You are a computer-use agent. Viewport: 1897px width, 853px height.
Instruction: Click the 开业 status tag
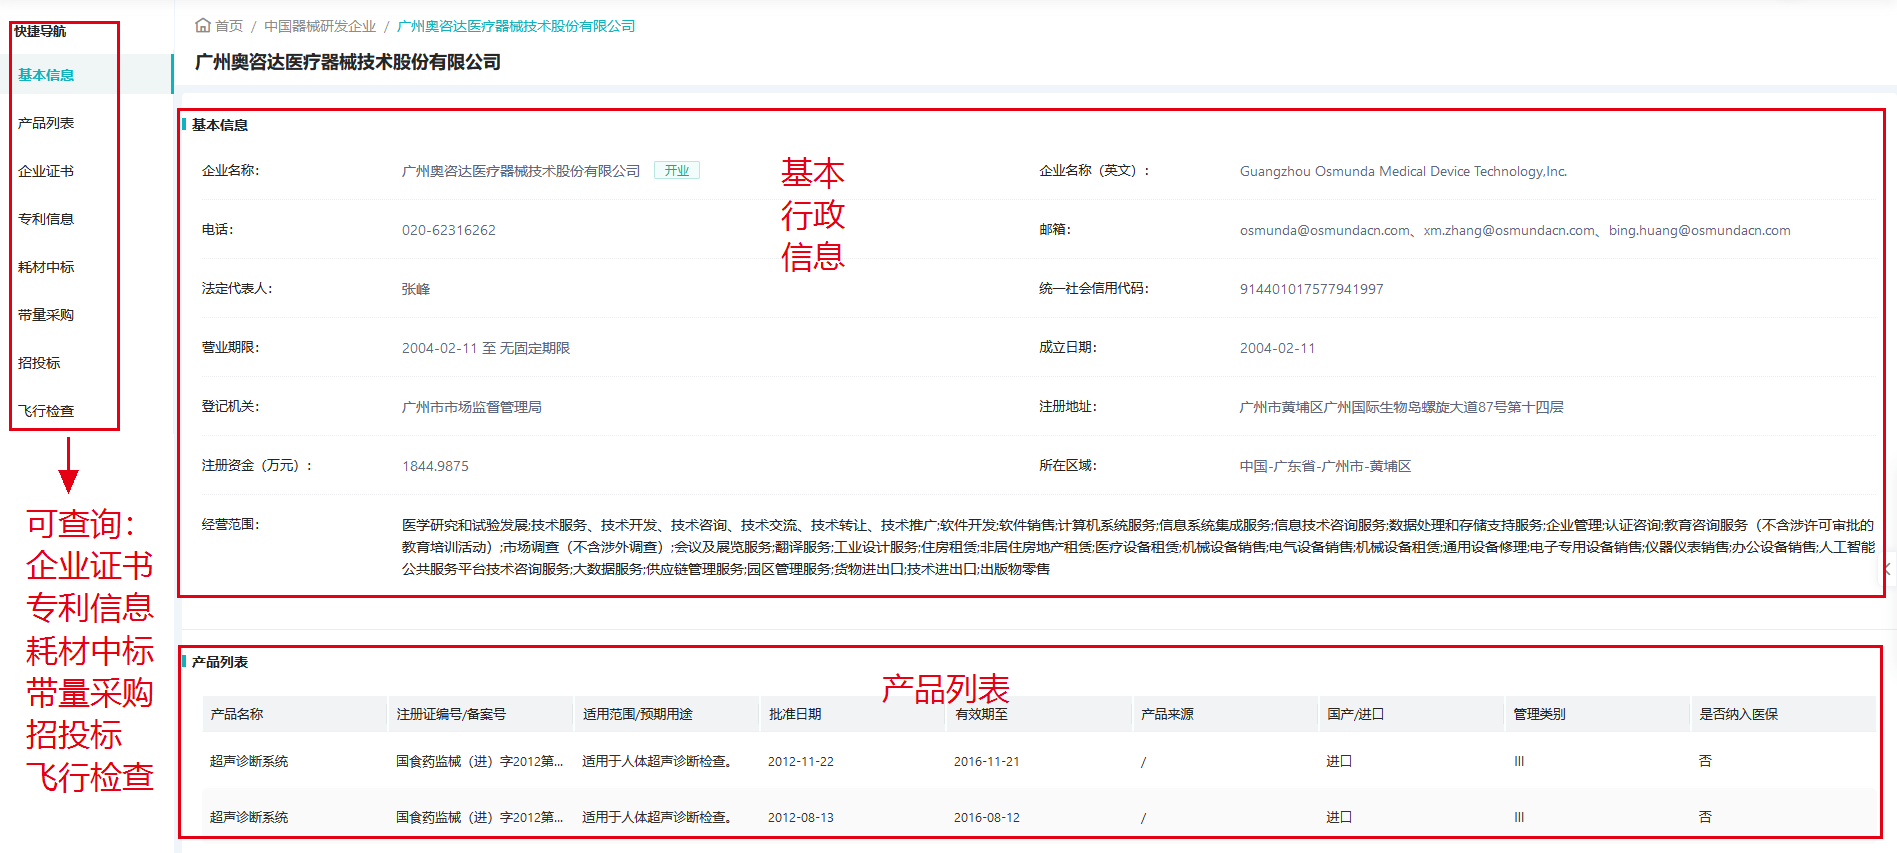[677, 171]
